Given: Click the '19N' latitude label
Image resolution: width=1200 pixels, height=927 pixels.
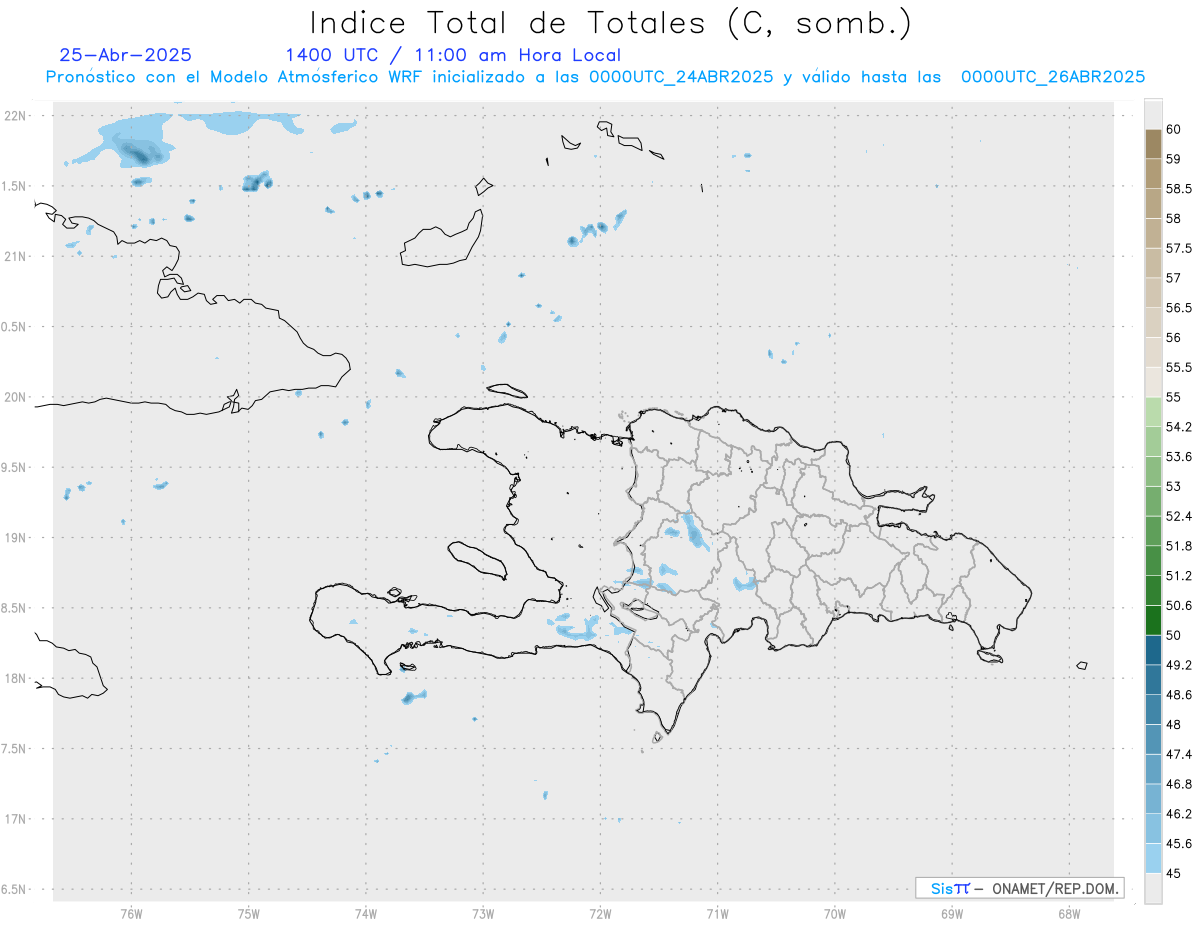Looking at the screenshot, I should coord(16,538).
